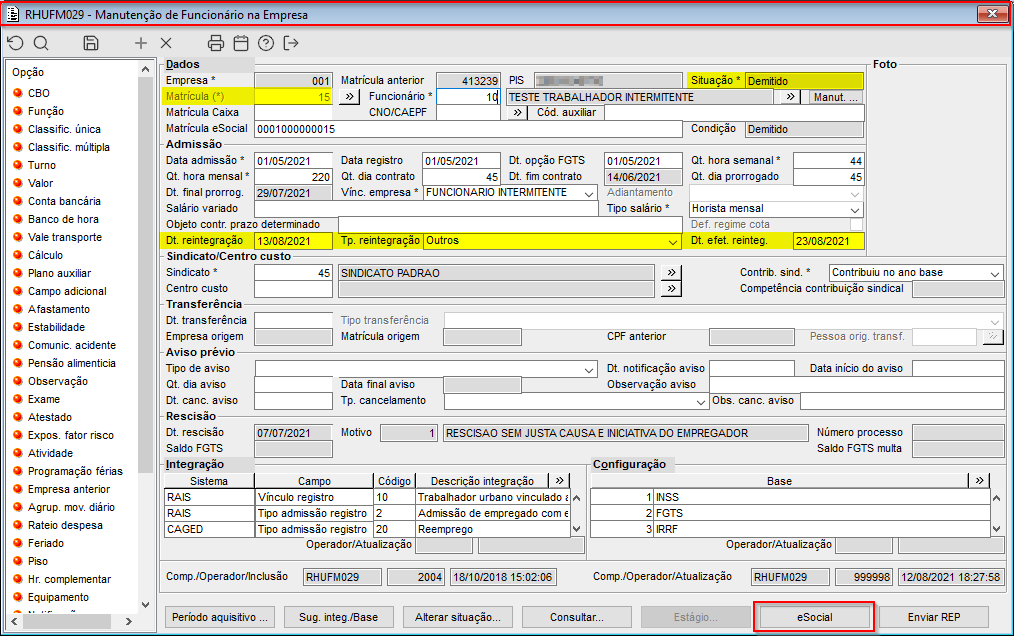Open the Banco de hora option
The width and height of the screenshot is (1014, 636).
point(63,219)
